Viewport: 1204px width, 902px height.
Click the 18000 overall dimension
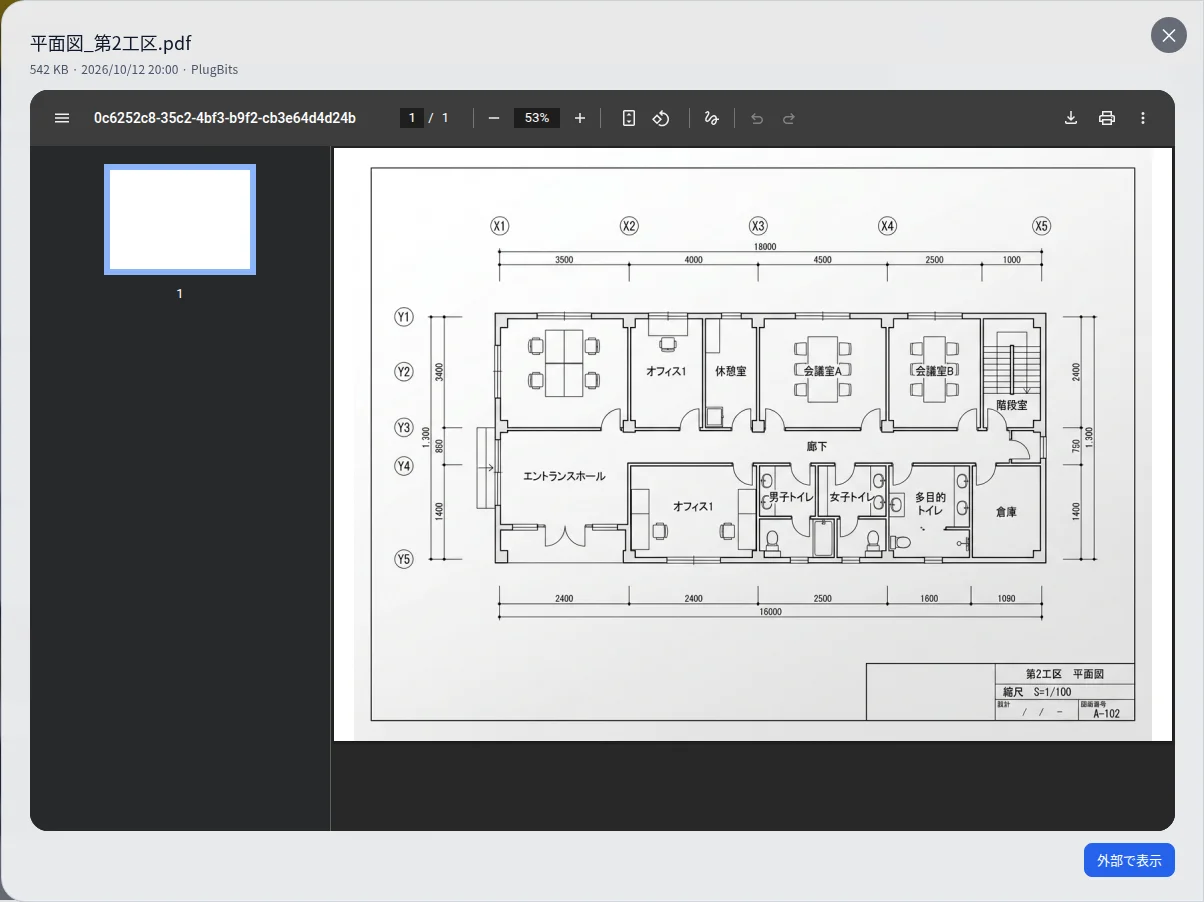(765, 247)
